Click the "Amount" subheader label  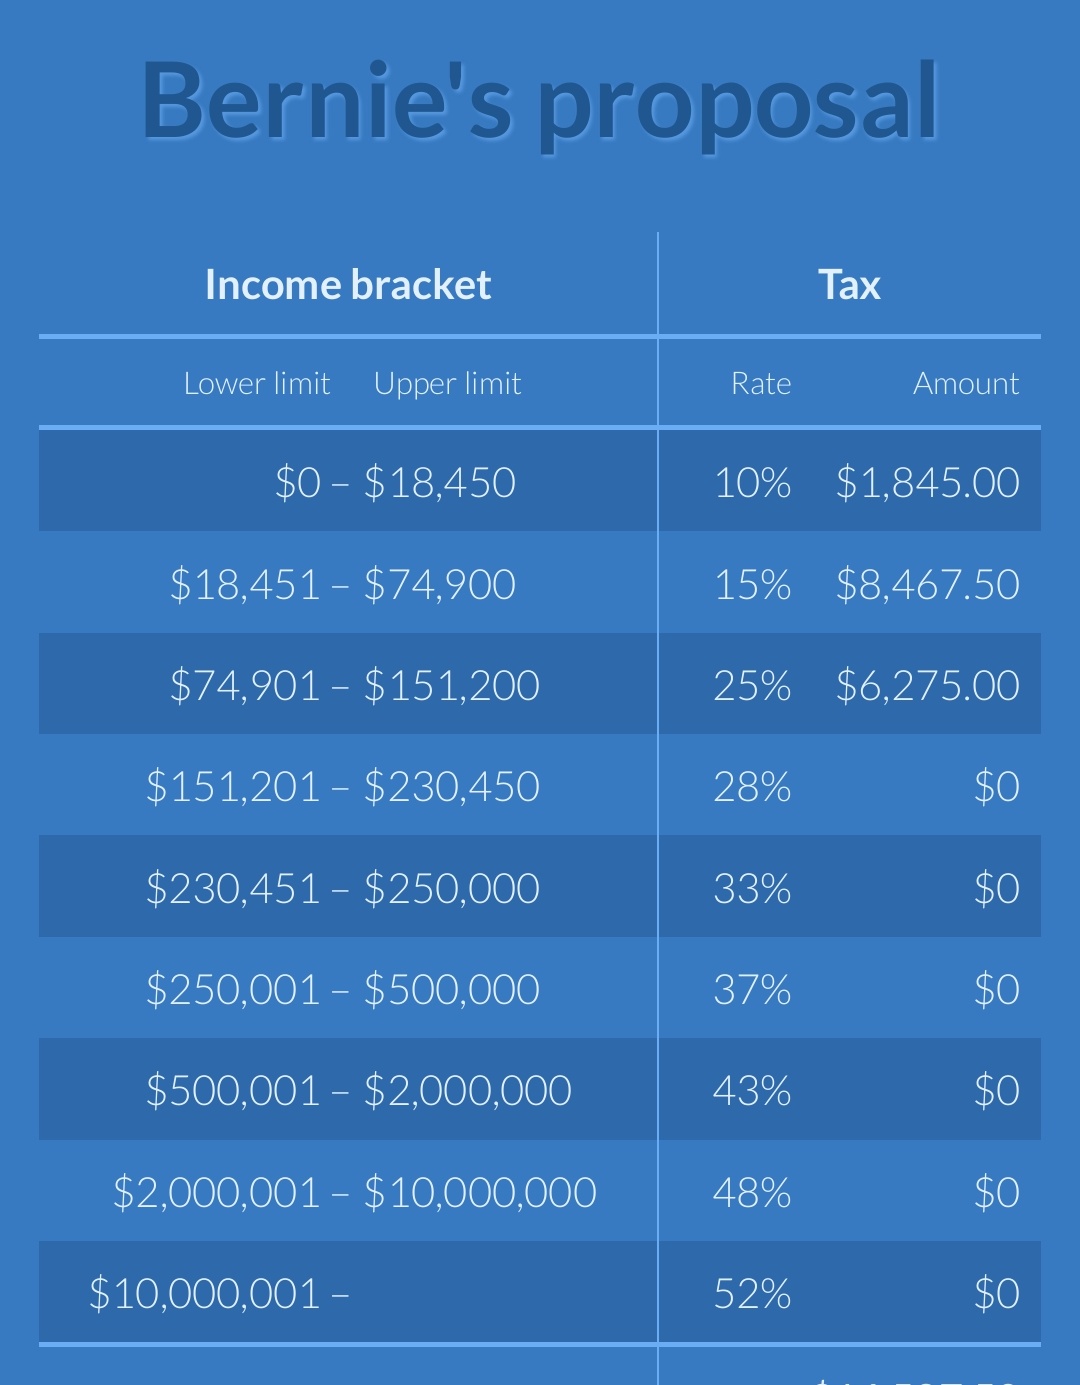click(x=966, y=384)
